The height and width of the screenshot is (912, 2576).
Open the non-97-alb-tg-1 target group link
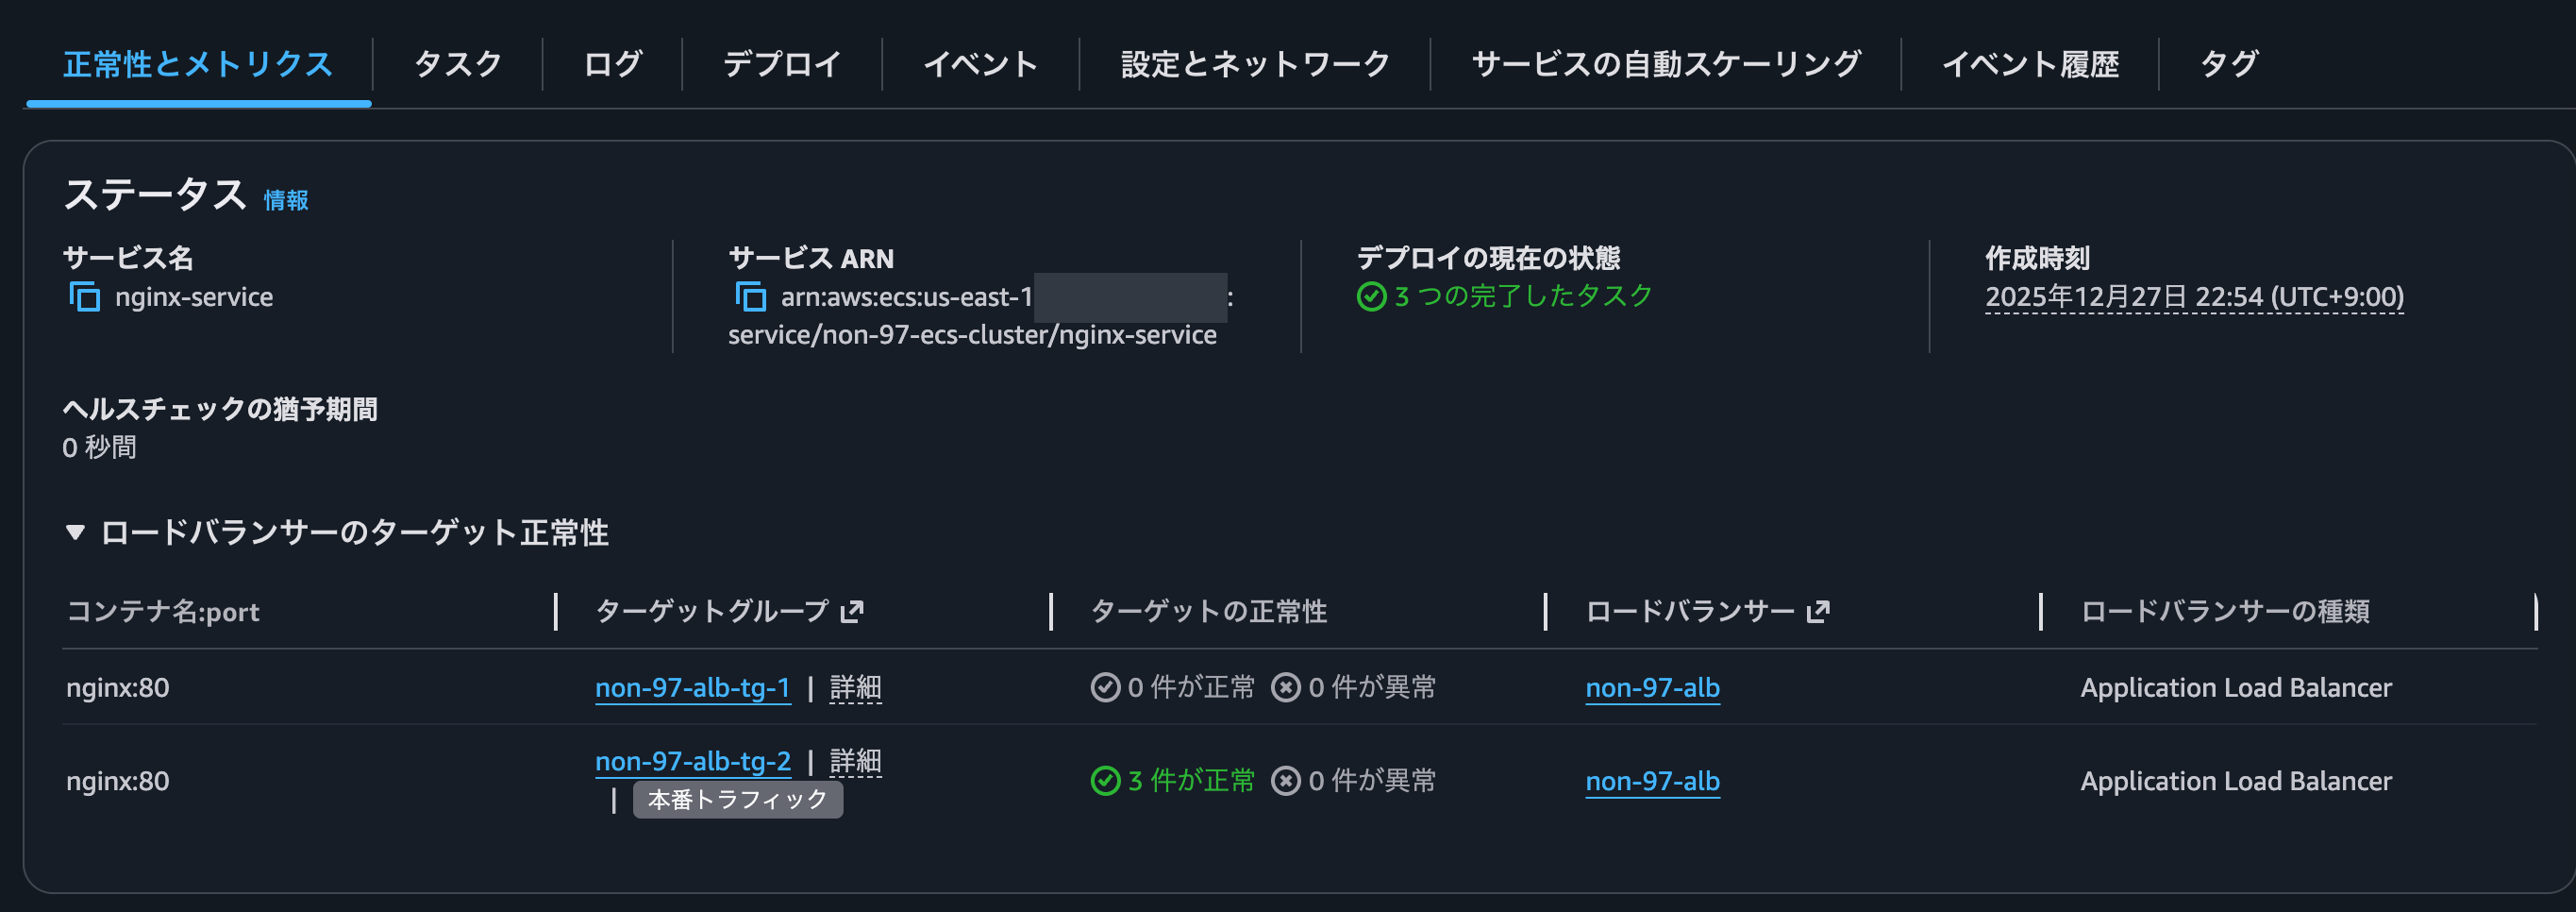pyautogui.click(x=693, y=687)
